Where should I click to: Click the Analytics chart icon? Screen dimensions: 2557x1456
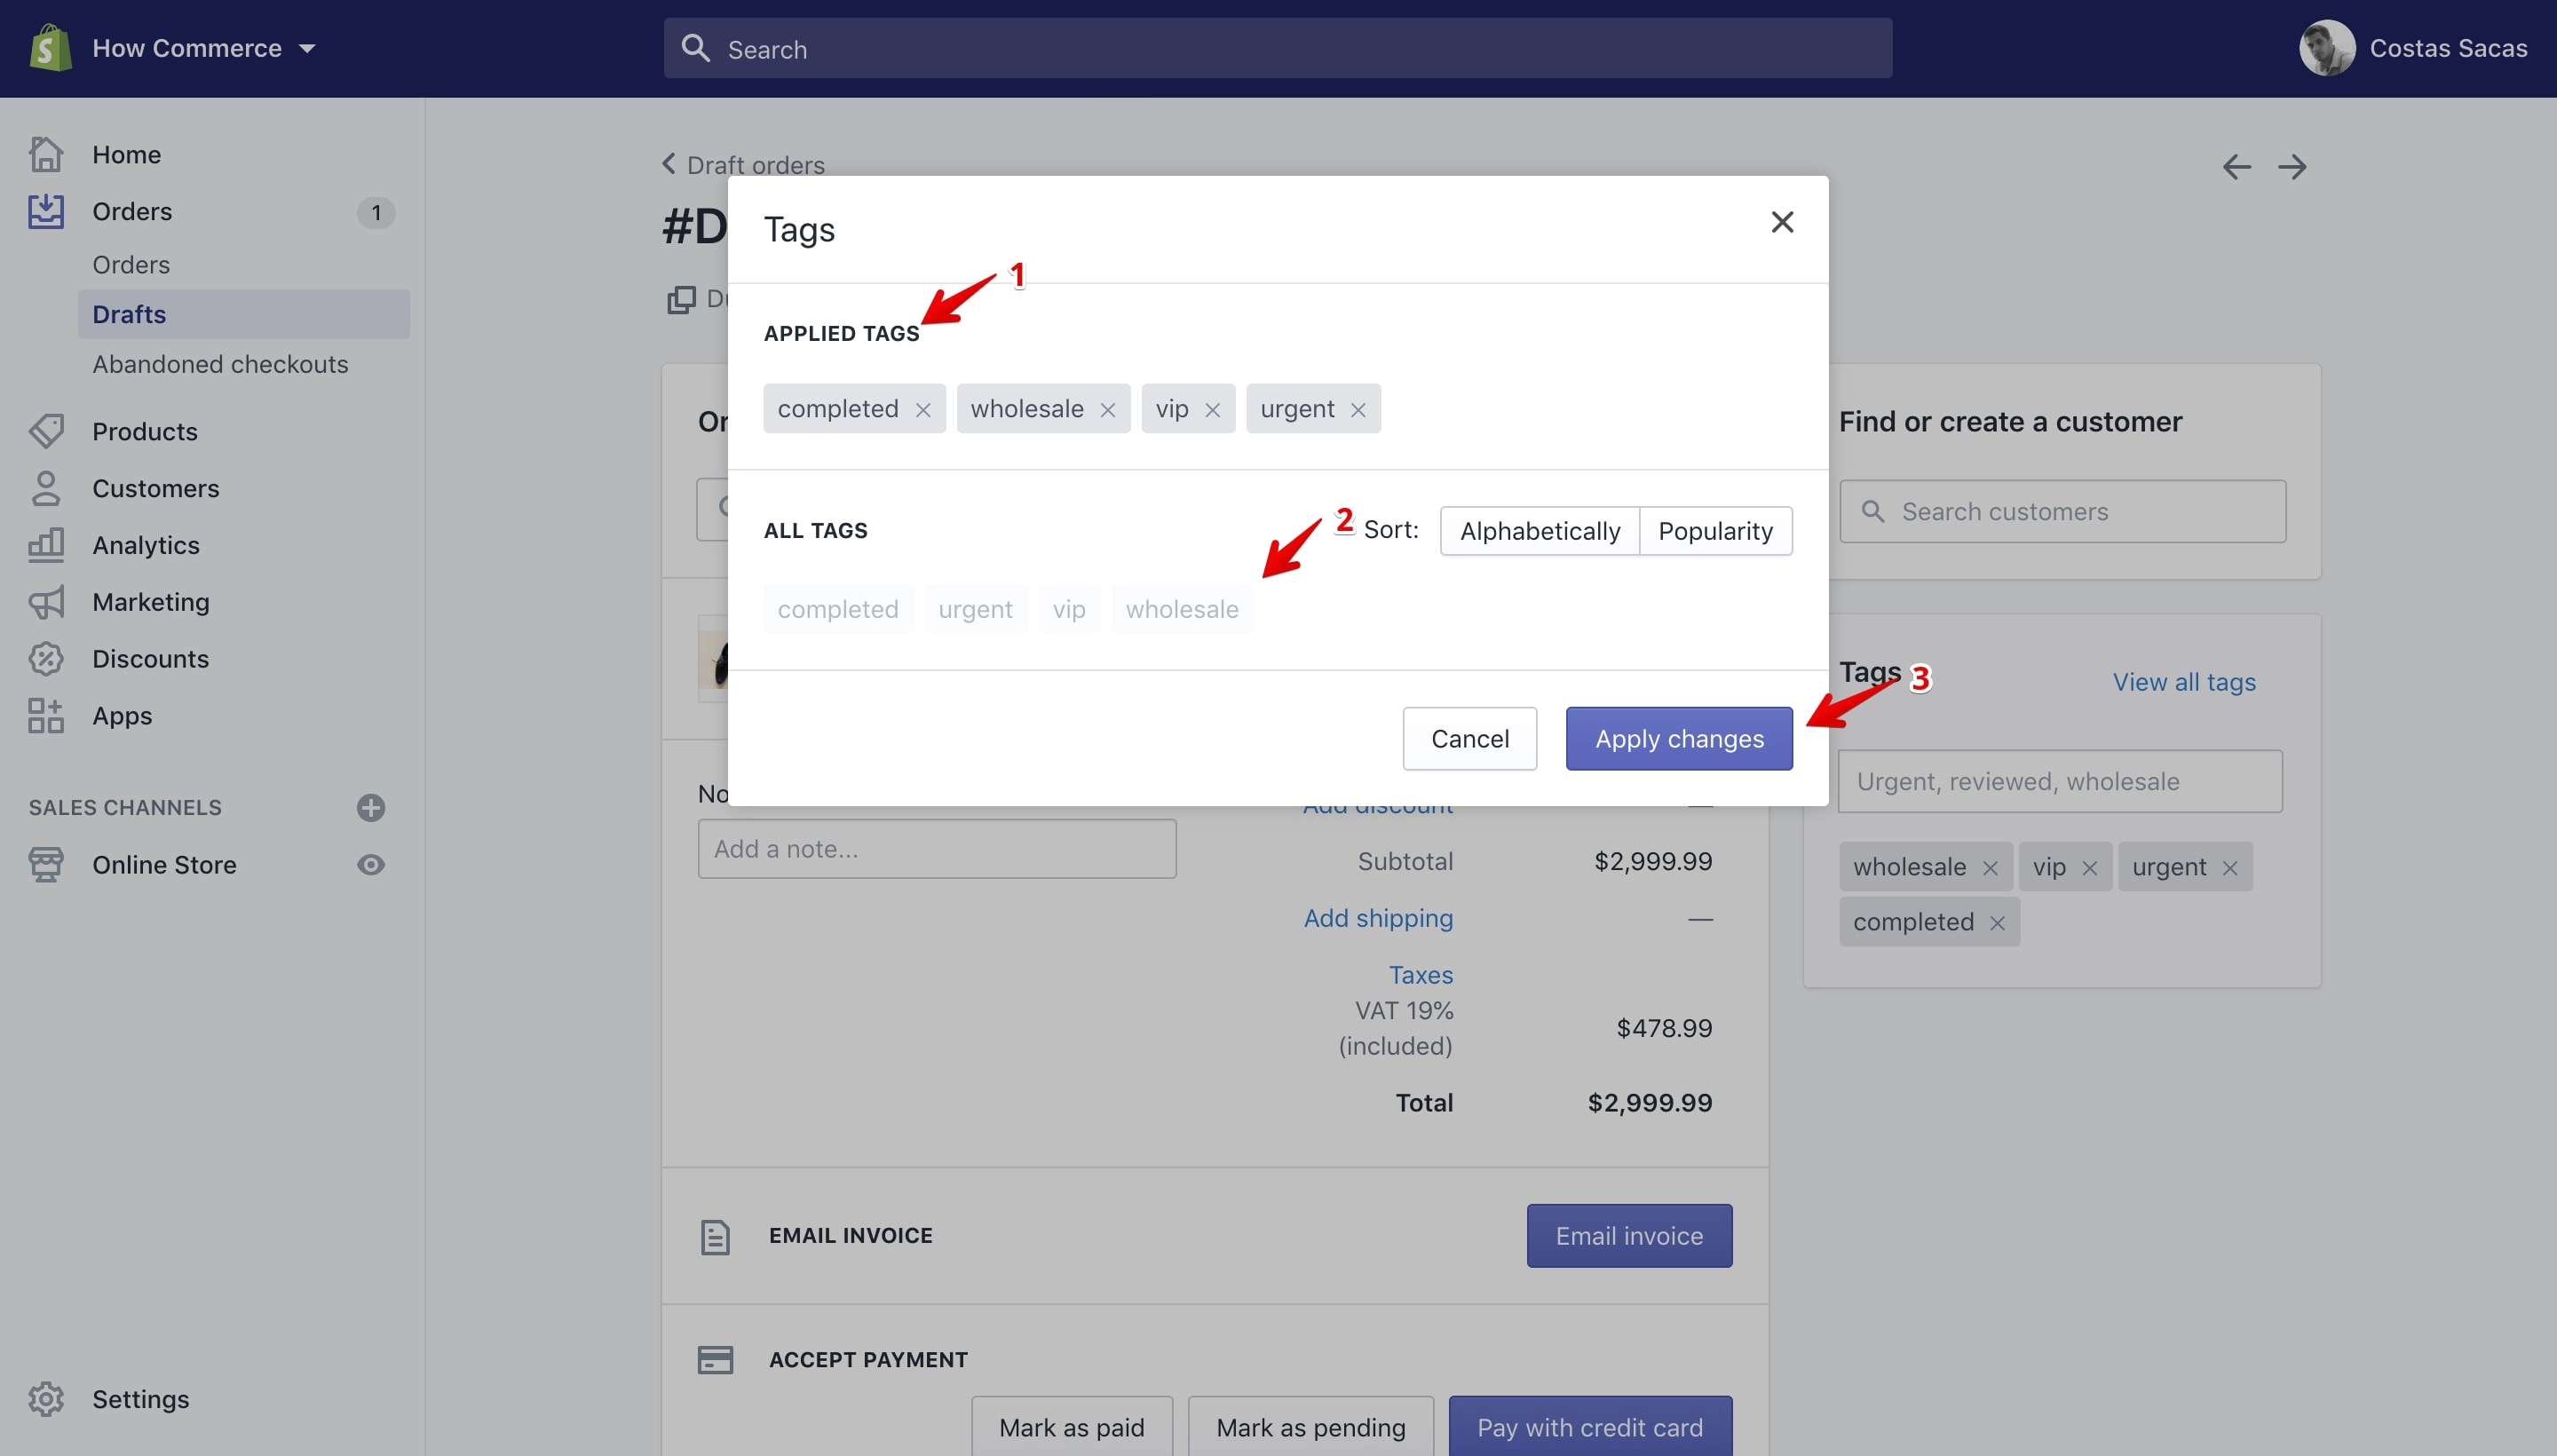click(46, 545)
